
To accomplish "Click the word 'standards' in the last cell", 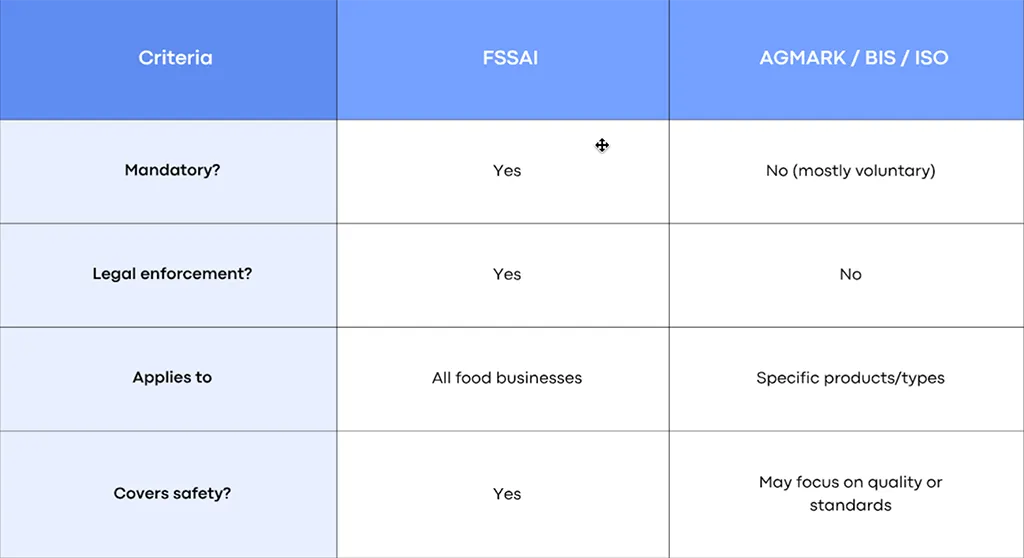I will coord(850,505).
